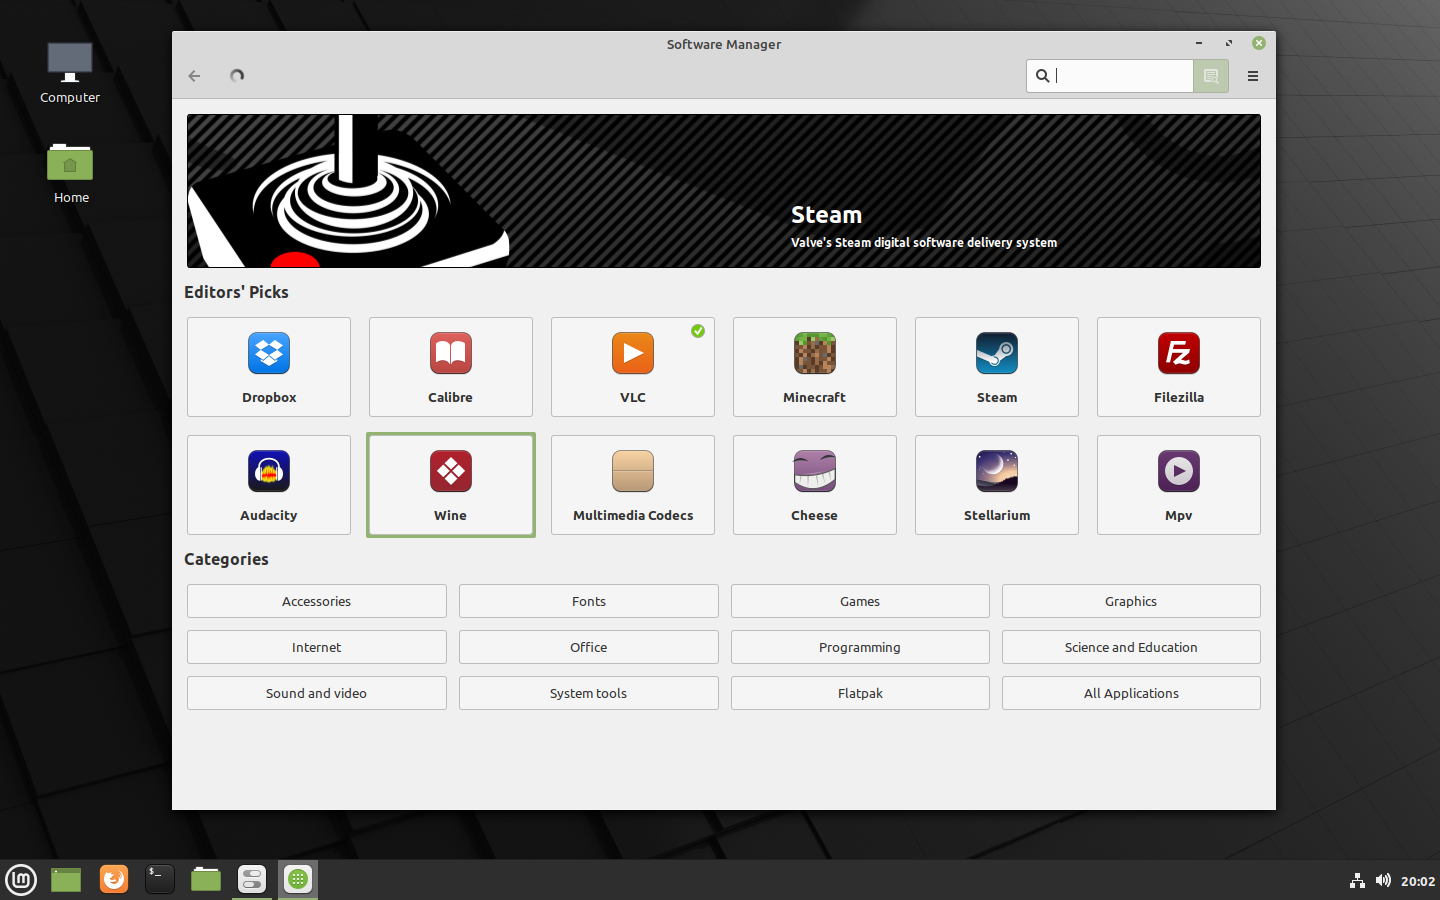Open the Files manager from the taskbar
The width and height of the screenshot is (1440, 900).
[206, 879]
